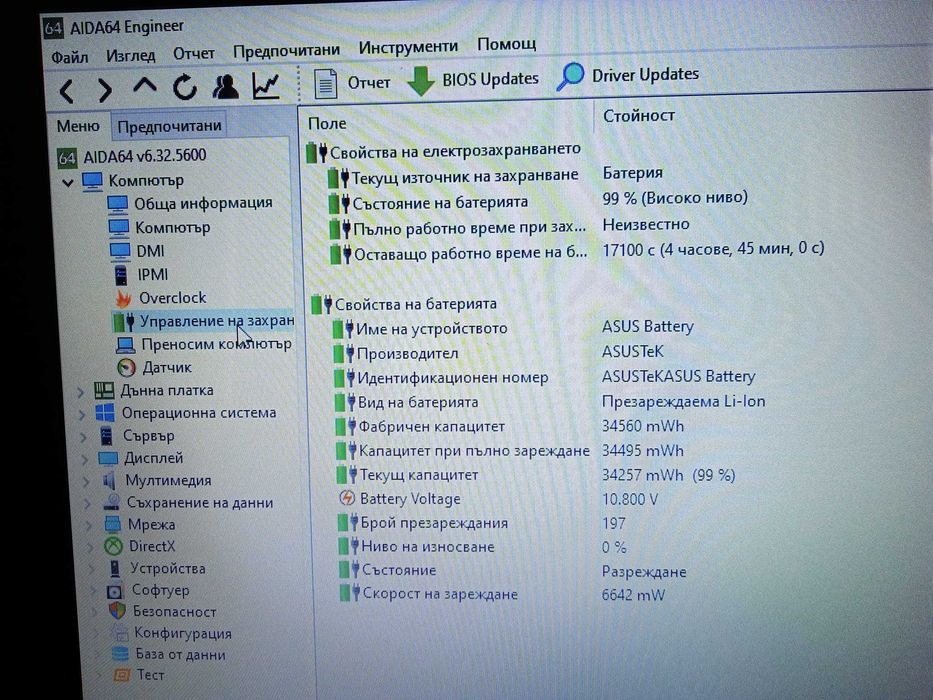Collapse the Компютър tree branch
933x700 pixels.
(x=67, y=182)
